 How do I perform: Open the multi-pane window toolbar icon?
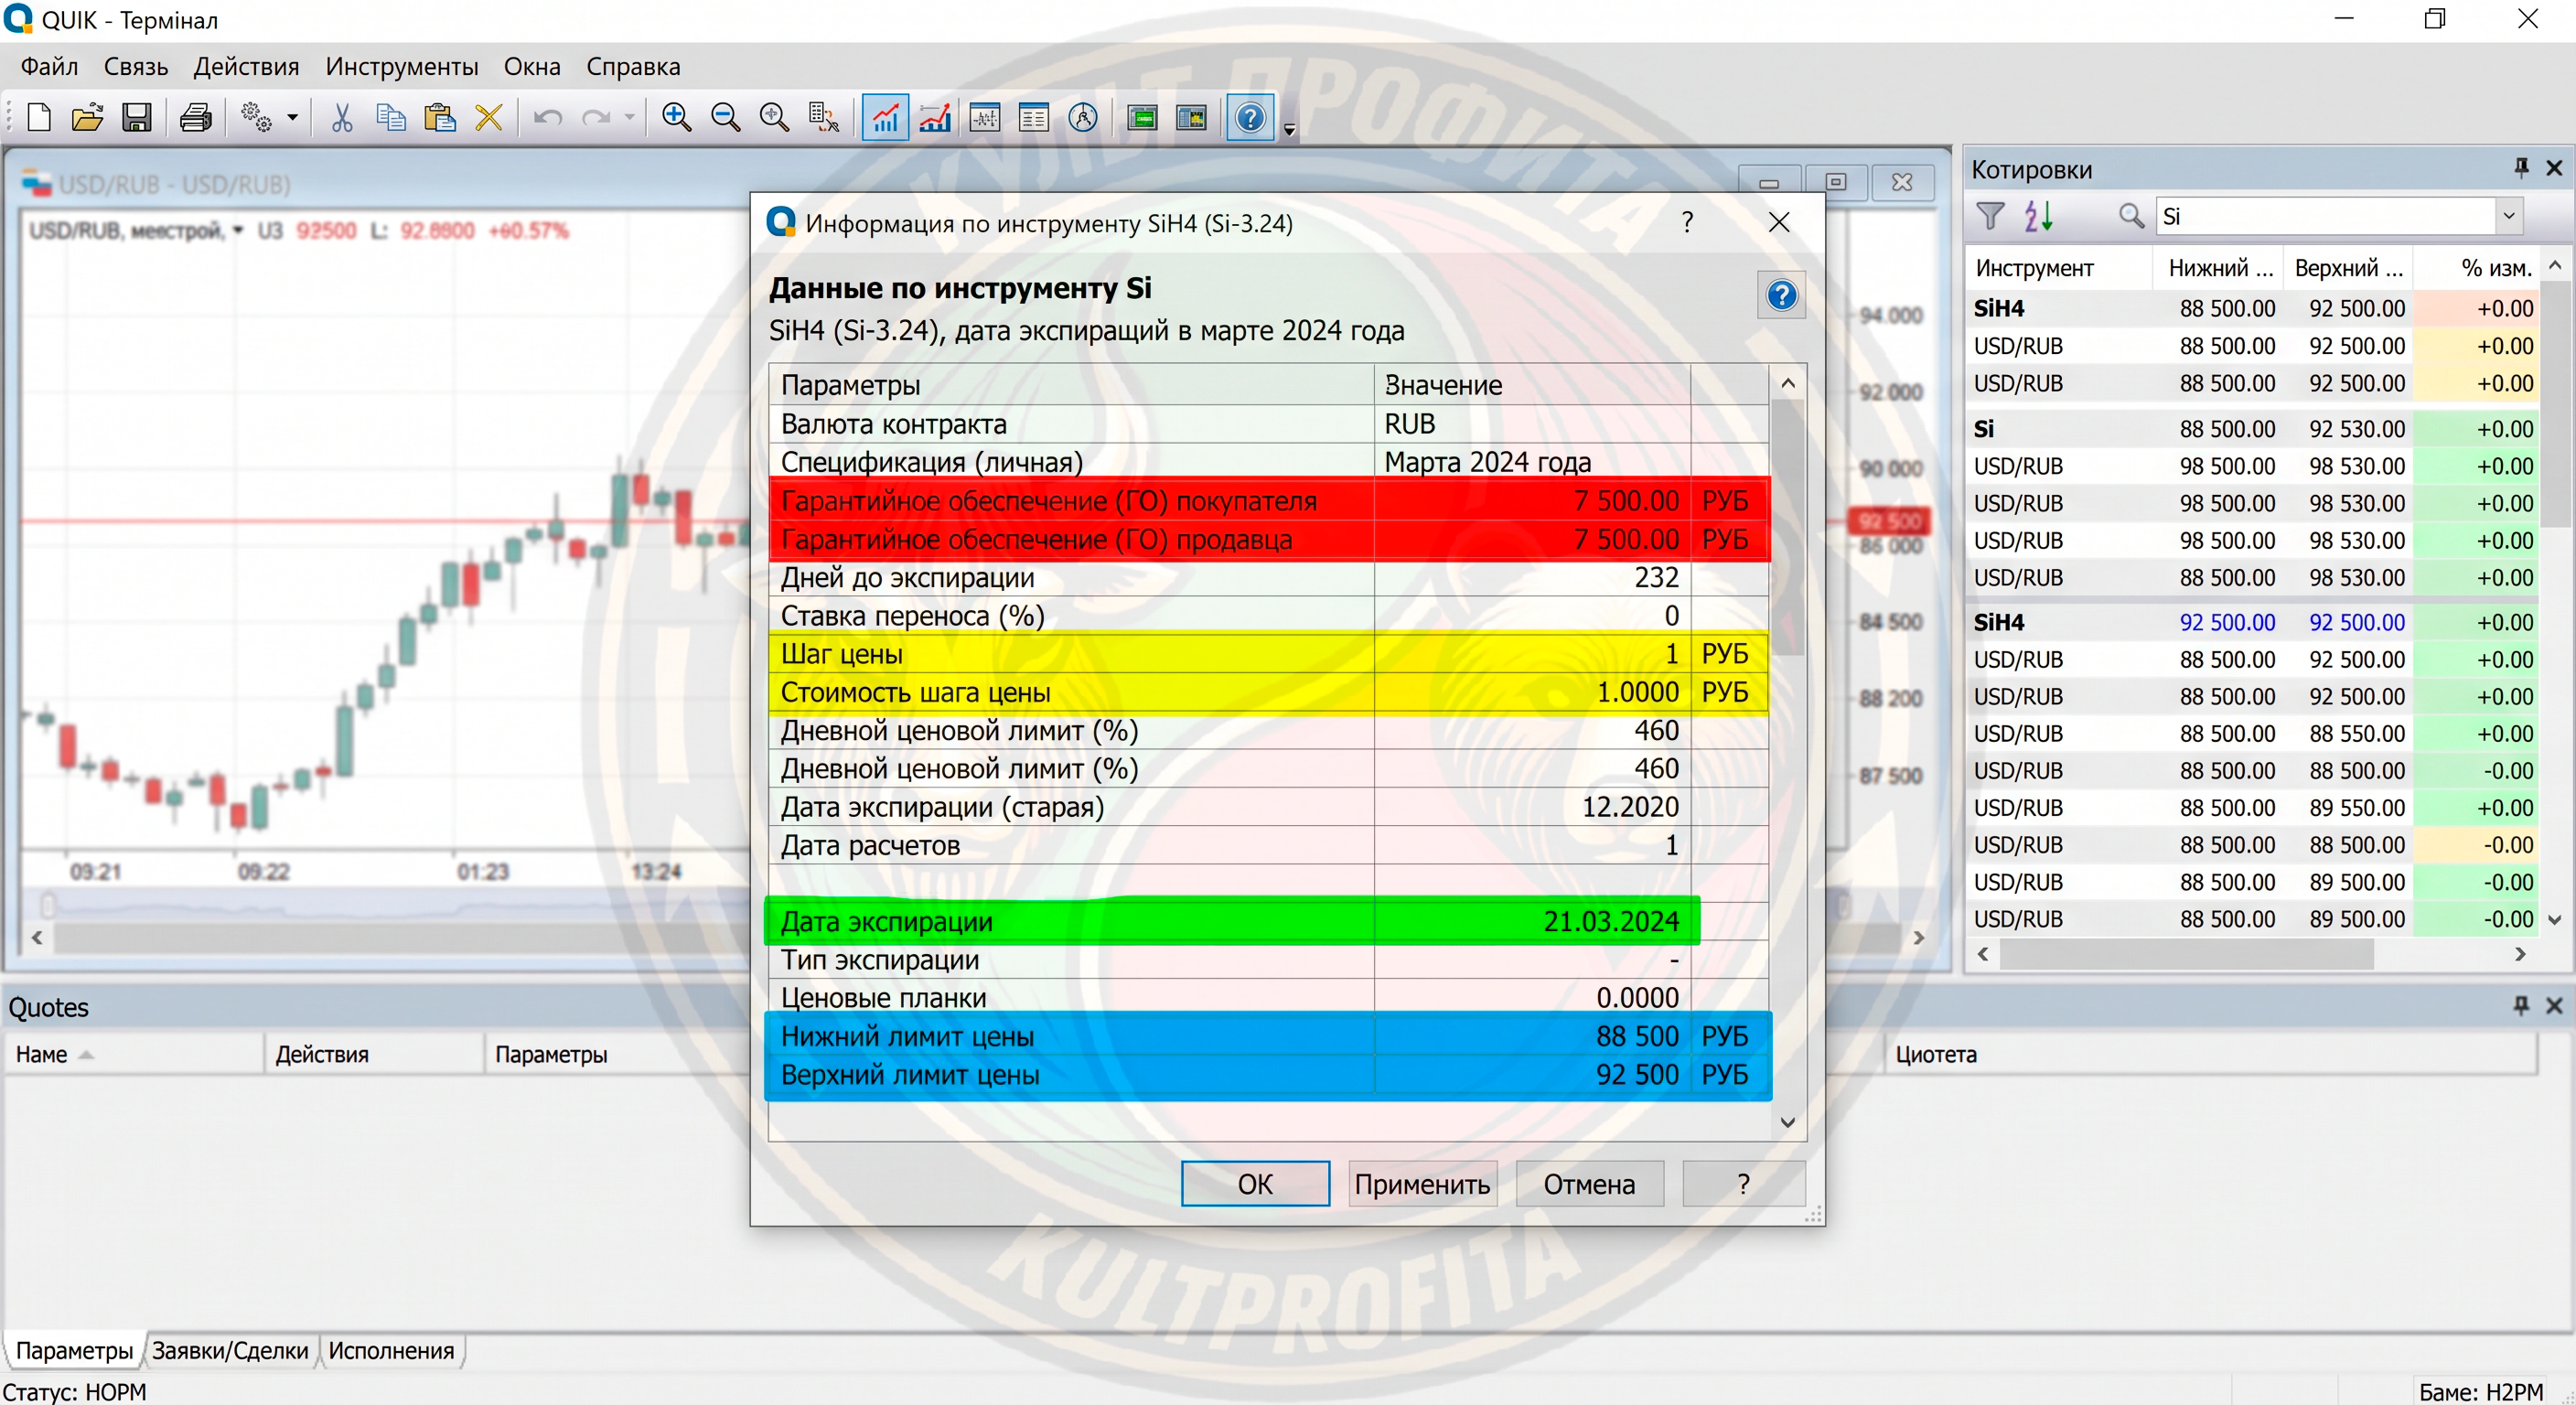click(1191, 118)
